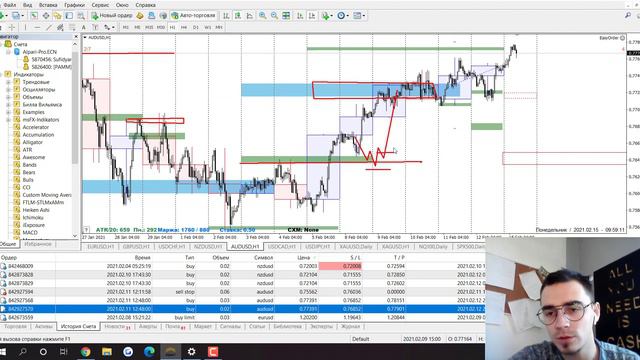640x360 pixels.
Task: Open the Графики menu
Action: pos(74,5)
